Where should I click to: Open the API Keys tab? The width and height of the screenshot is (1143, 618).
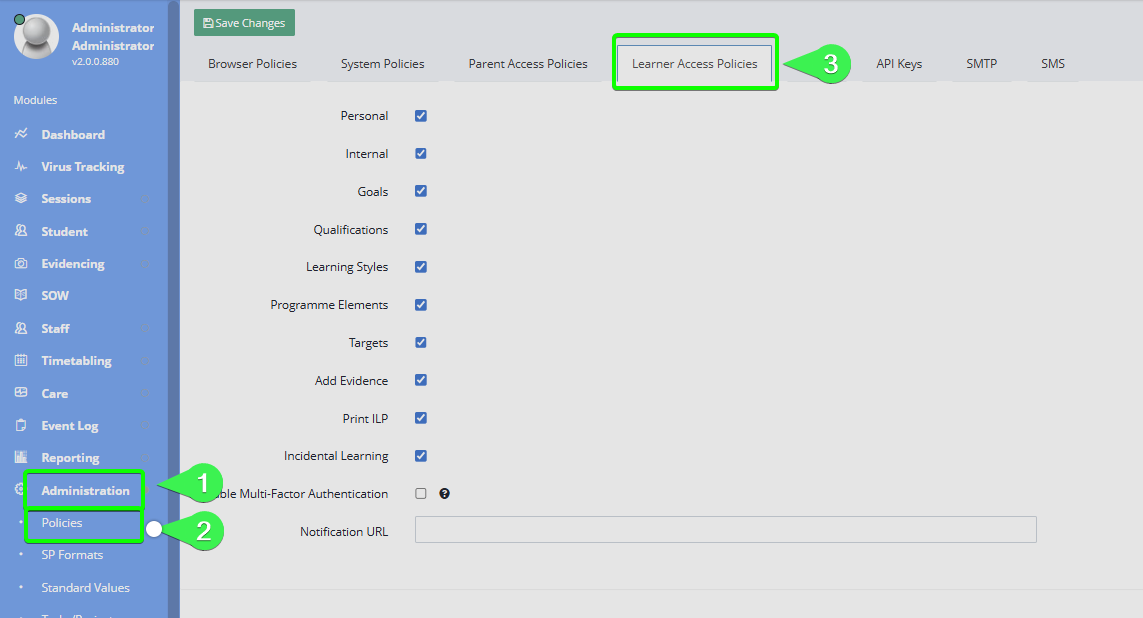pyautogui.click(x=899, y=64)
